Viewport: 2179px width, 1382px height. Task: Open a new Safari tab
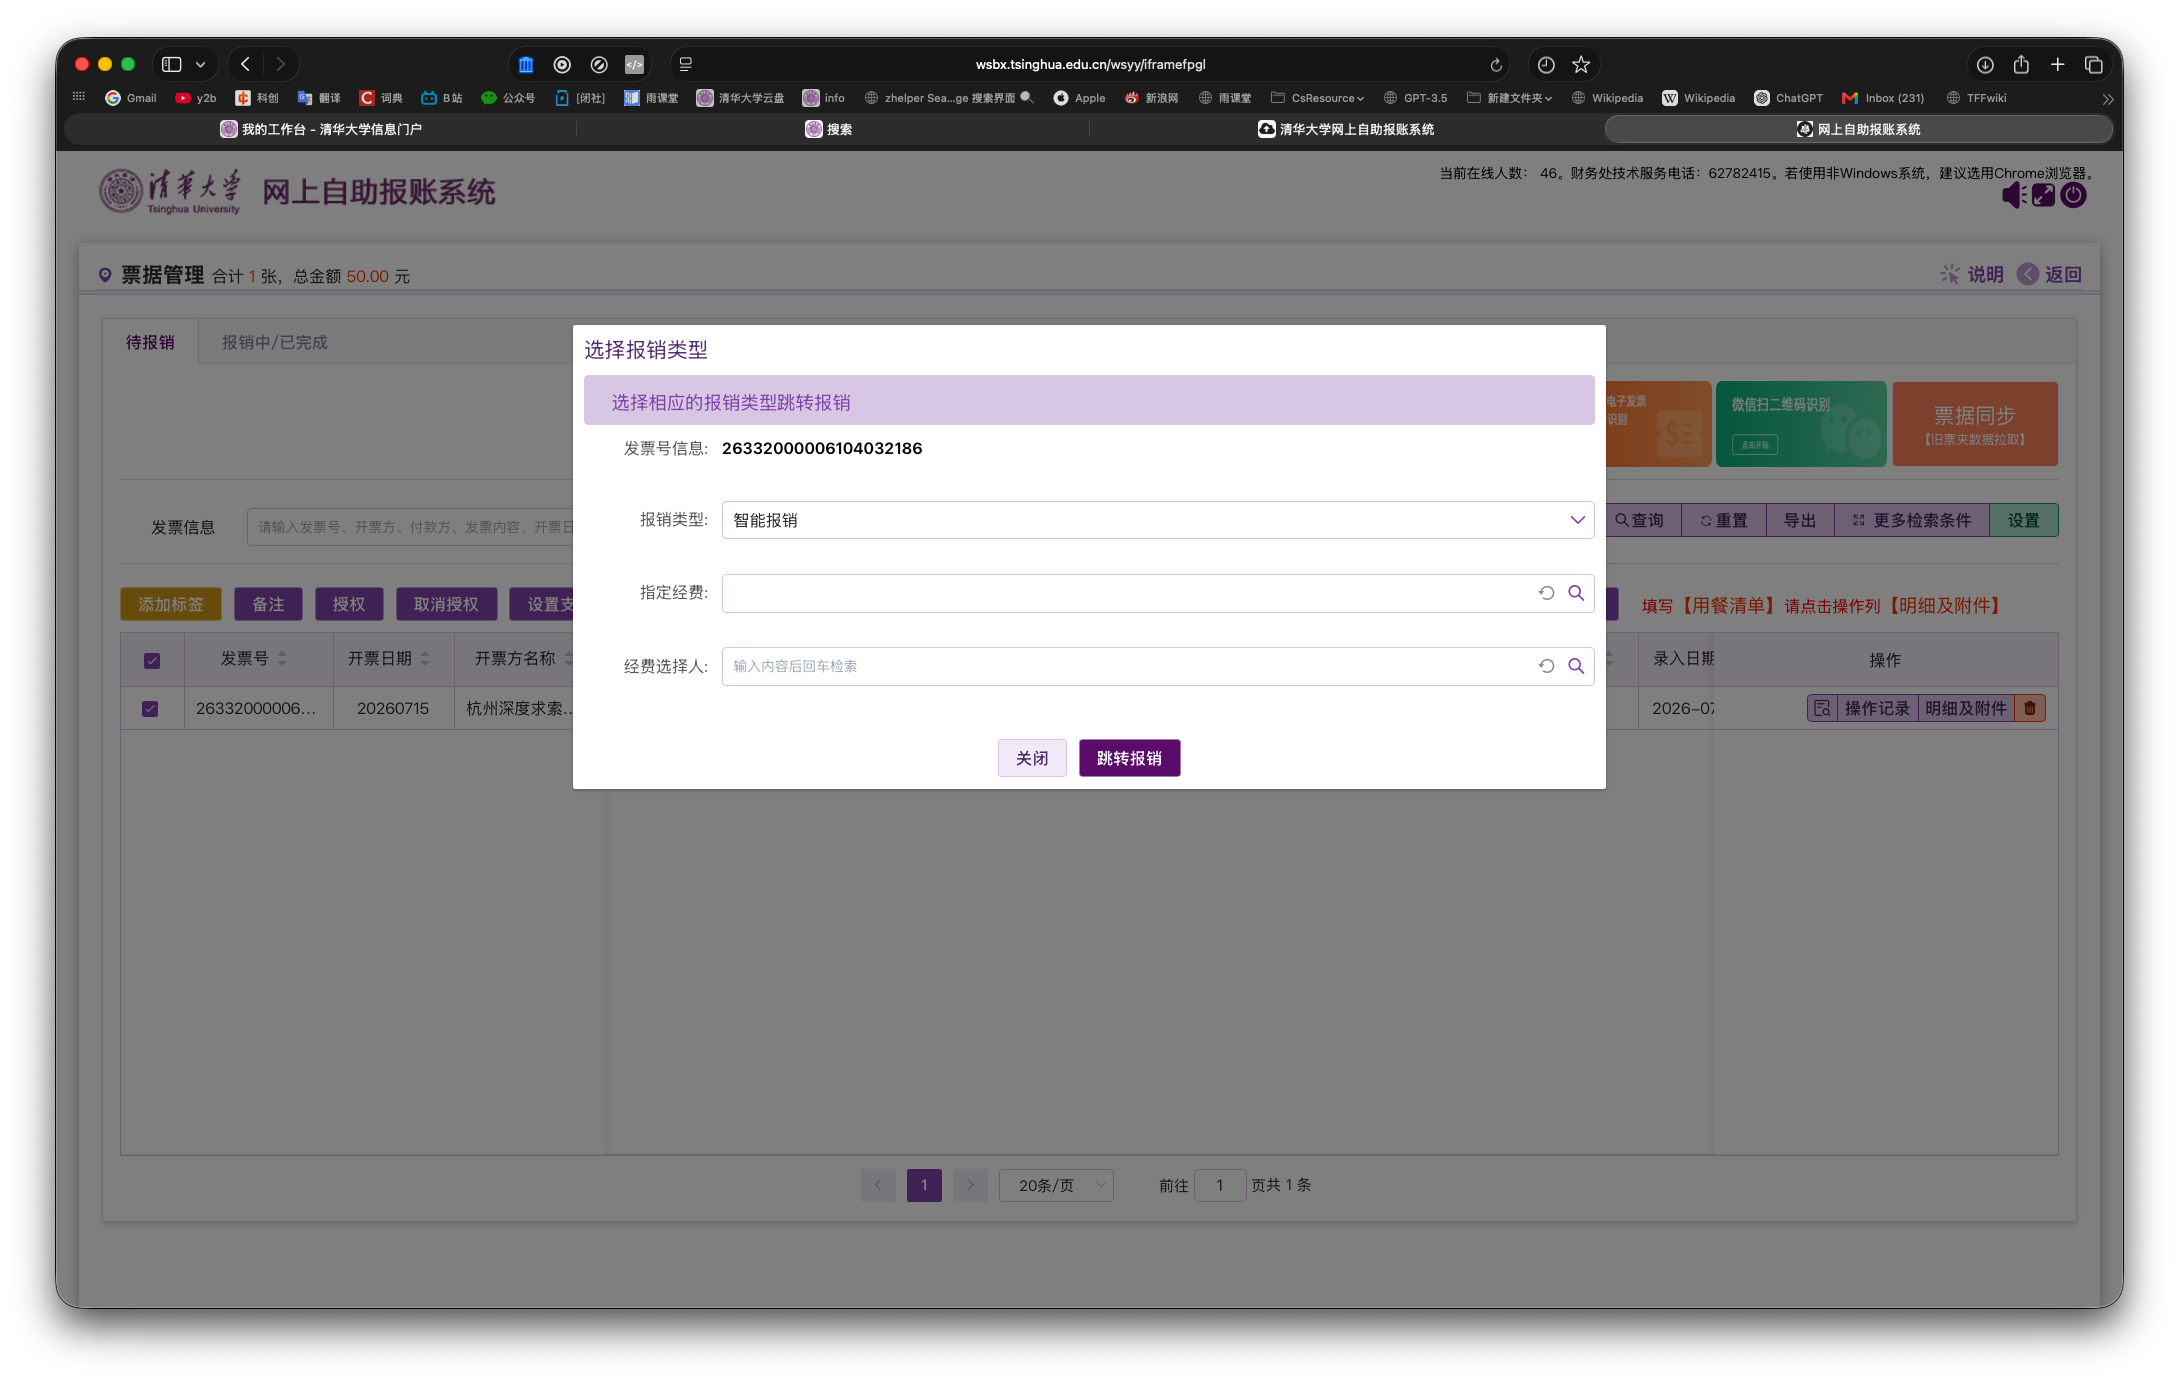[x=2057, y=65]
